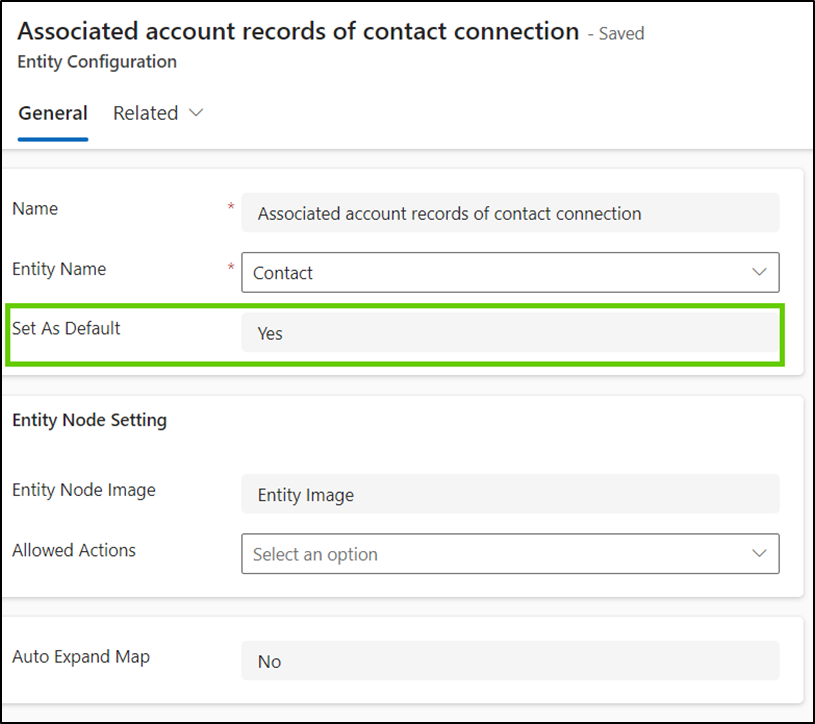Image resolution: width=815 pixels, height=724 pixels.
Task: Click the Entity Image field
Action: [510, 494]
